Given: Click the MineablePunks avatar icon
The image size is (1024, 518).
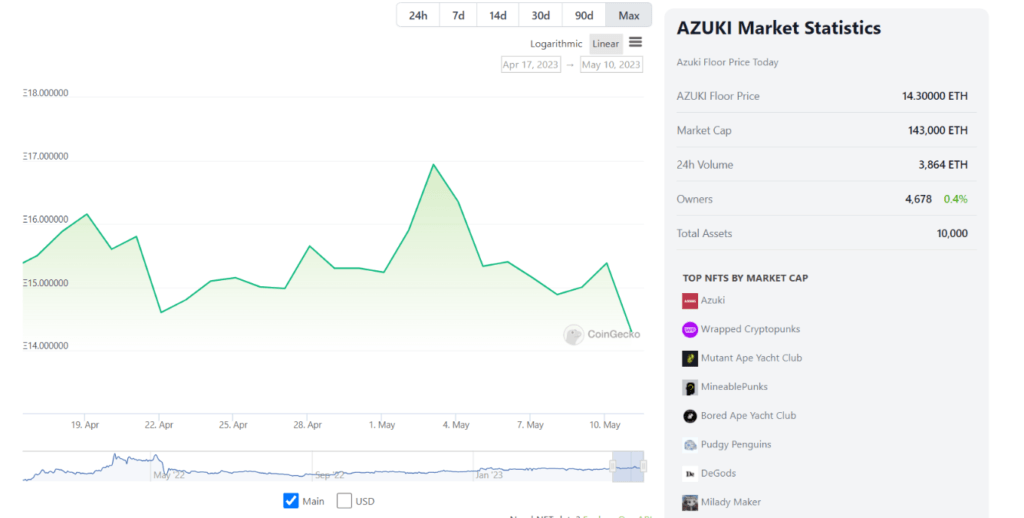Looking at the screenshot, I should pos(690,387).
